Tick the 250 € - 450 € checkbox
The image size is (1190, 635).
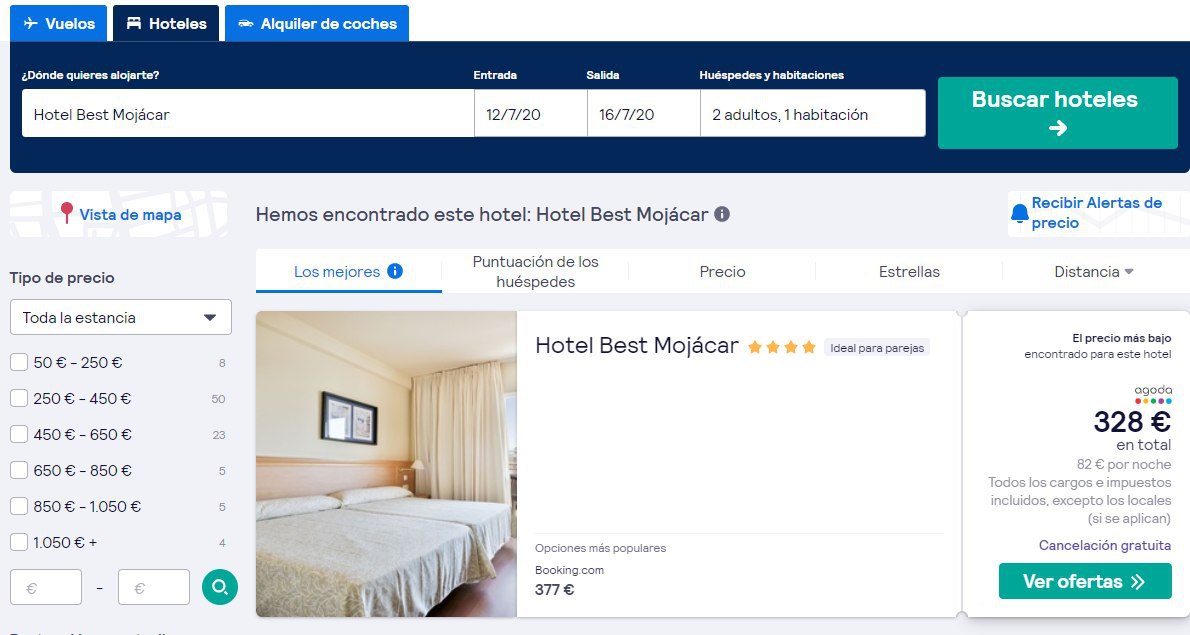pos(19,398)
